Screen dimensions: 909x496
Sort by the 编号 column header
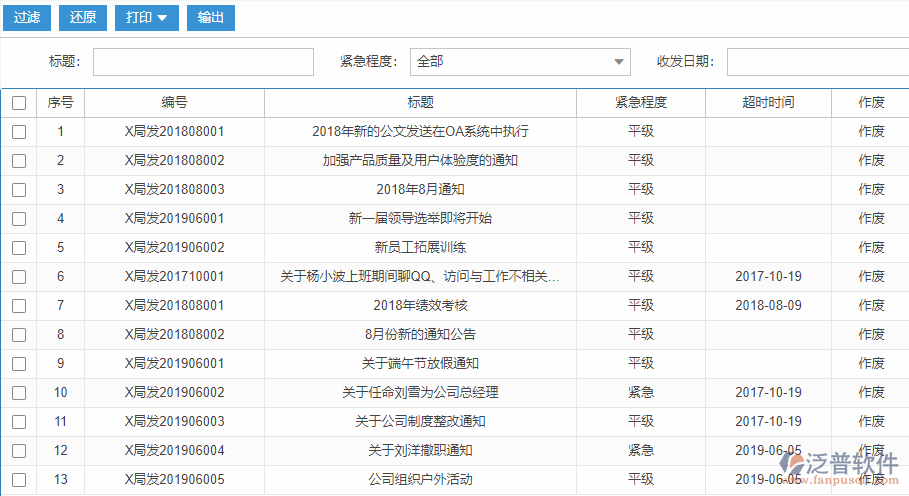click(x=175, y=103)
